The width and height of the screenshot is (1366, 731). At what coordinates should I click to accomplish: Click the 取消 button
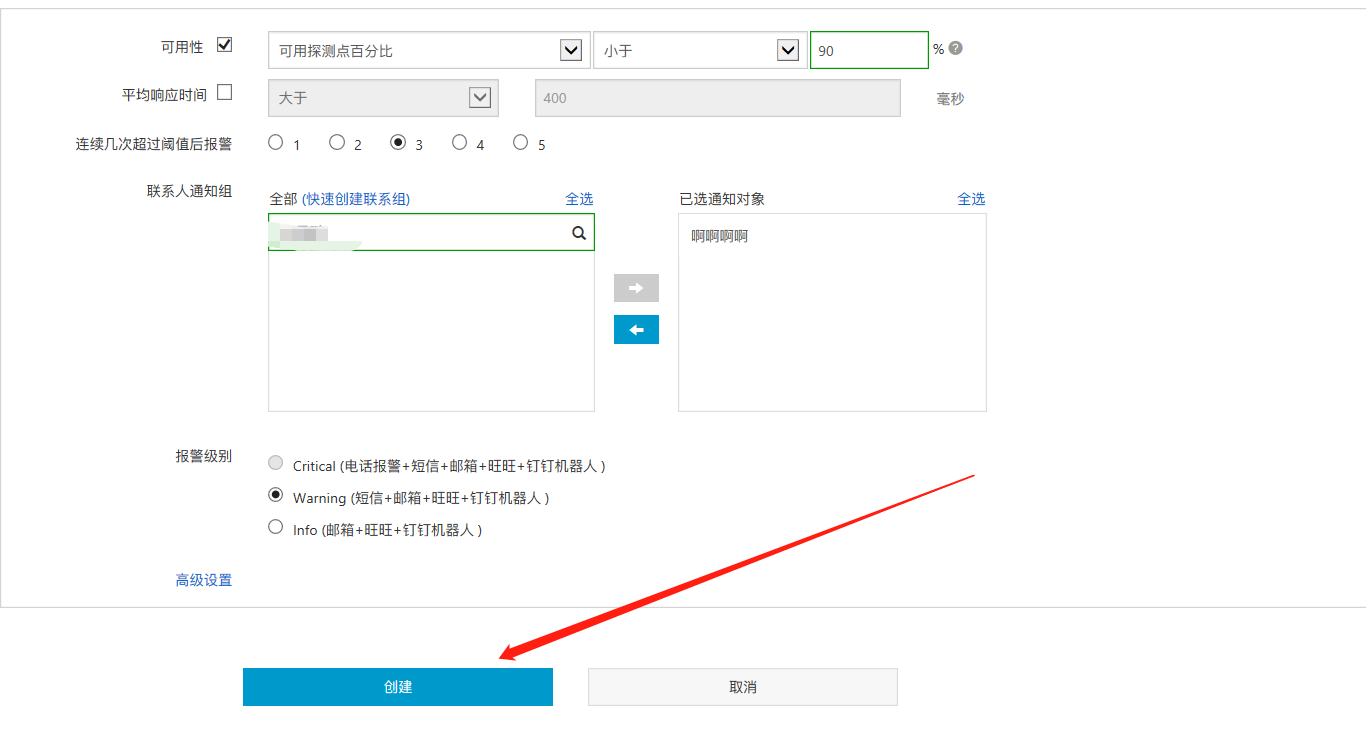pos(742,687)
